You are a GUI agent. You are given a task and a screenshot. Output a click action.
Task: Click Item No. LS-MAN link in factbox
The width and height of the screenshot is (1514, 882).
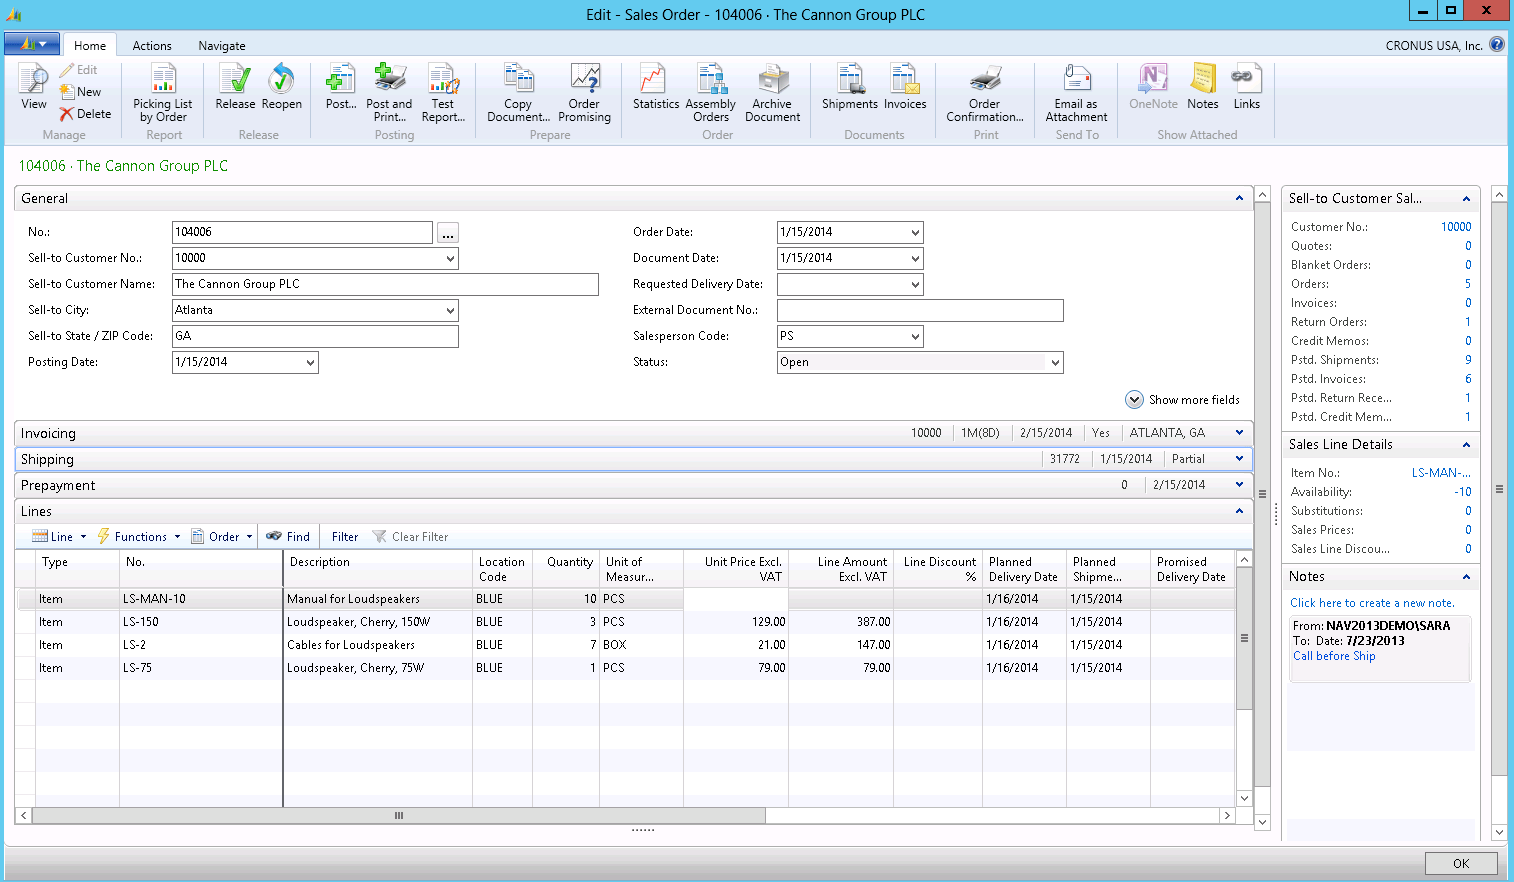tap(1441, 473)
